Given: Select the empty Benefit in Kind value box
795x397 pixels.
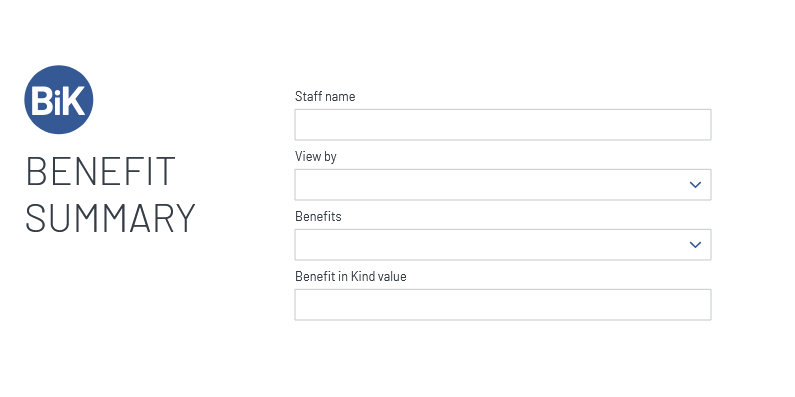Looking at the screenshot, I should coord(503,305).
